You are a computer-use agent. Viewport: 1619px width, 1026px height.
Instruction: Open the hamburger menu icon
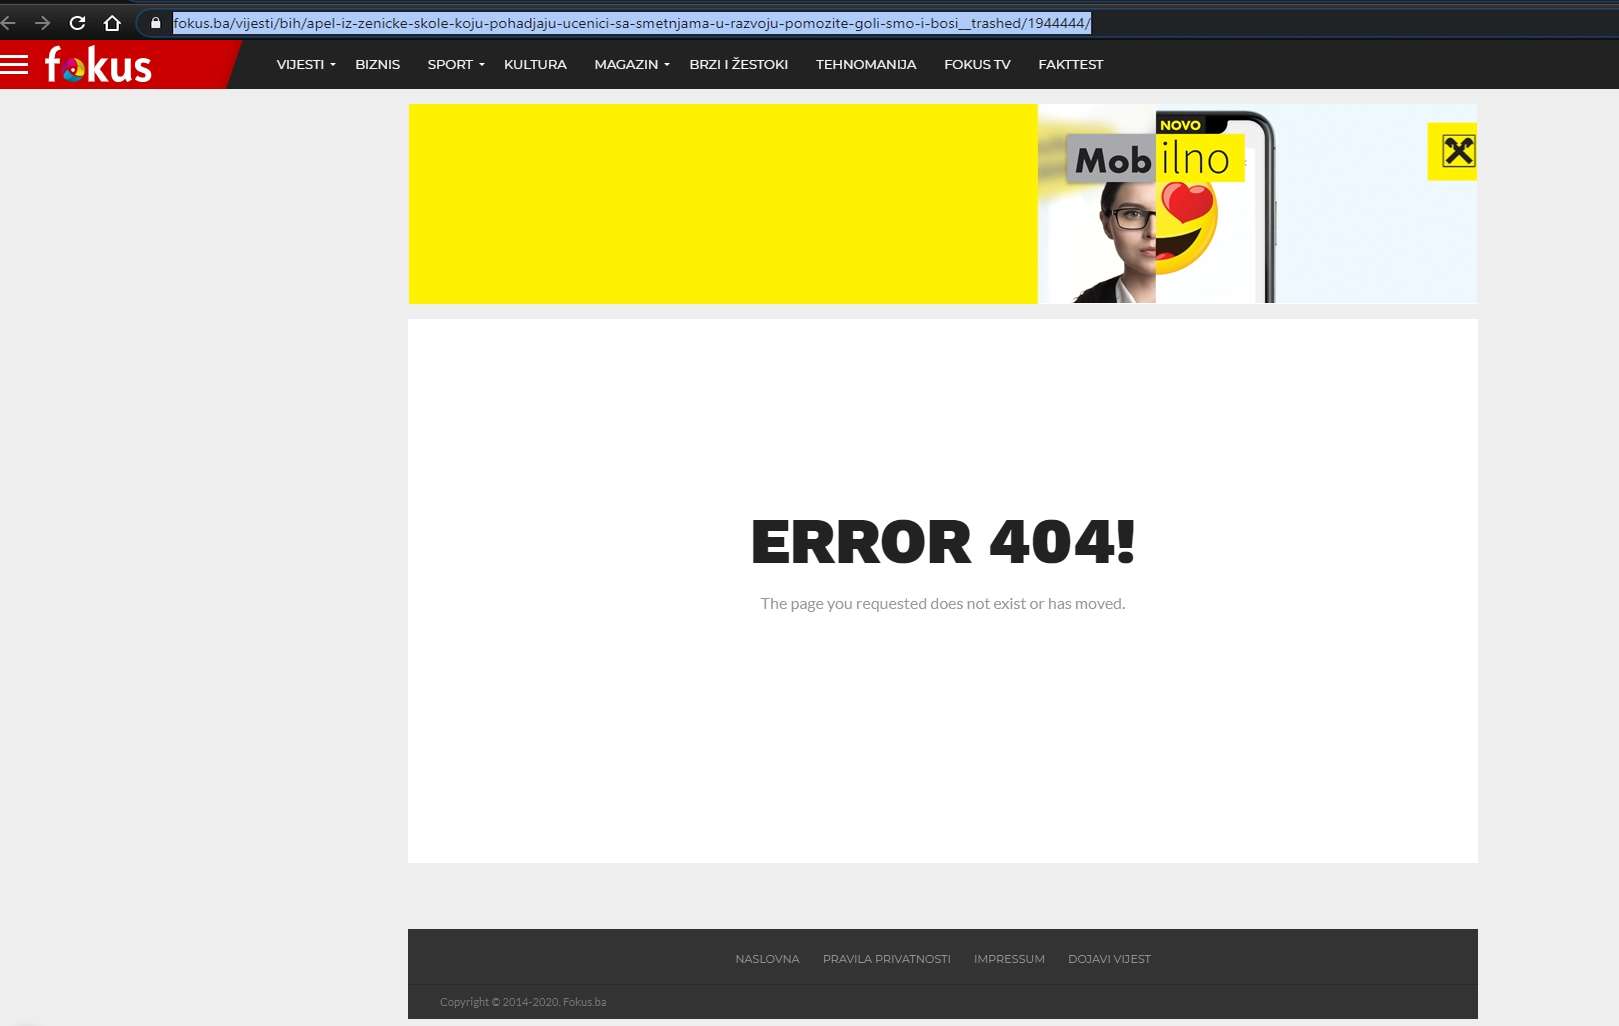point(15,65)
